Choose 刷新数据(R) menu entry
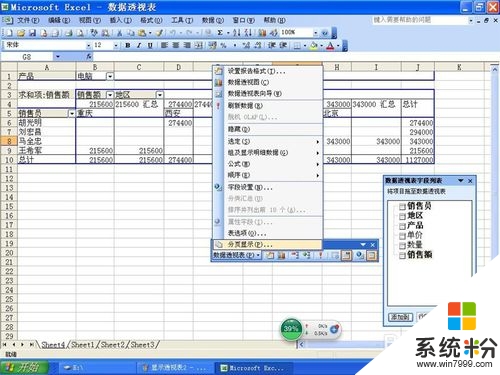Screen dimensions: 500x375 [x=267, y=106]
